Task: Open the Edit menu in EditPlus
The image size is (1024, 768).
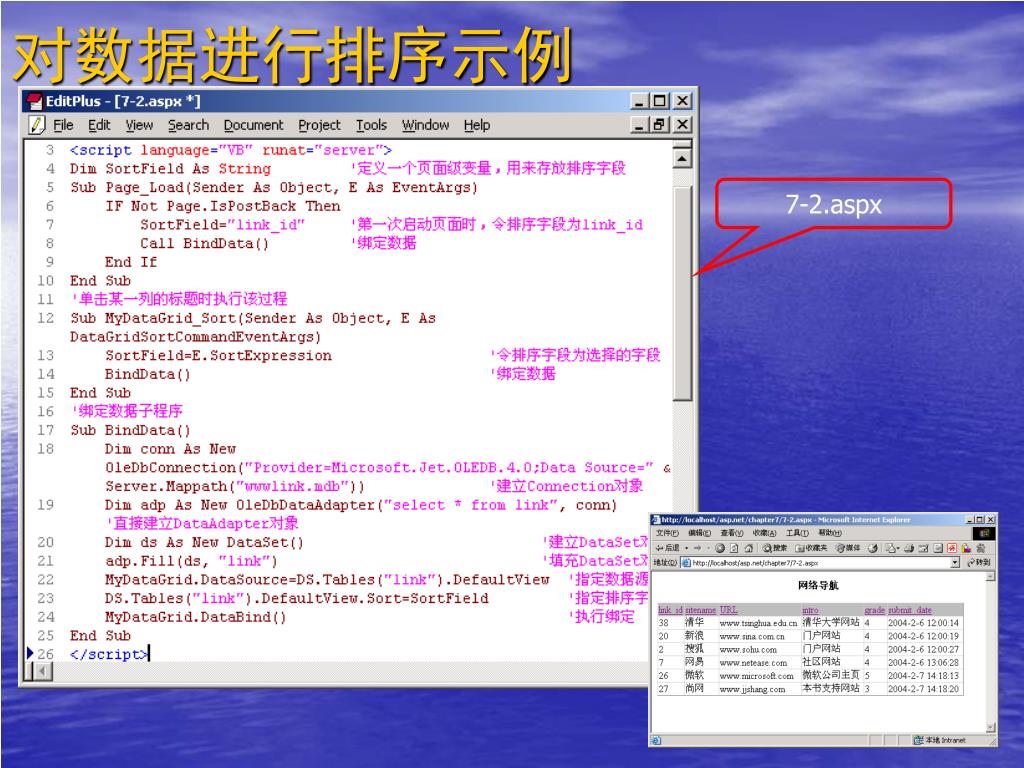Action: pos(99,125)
